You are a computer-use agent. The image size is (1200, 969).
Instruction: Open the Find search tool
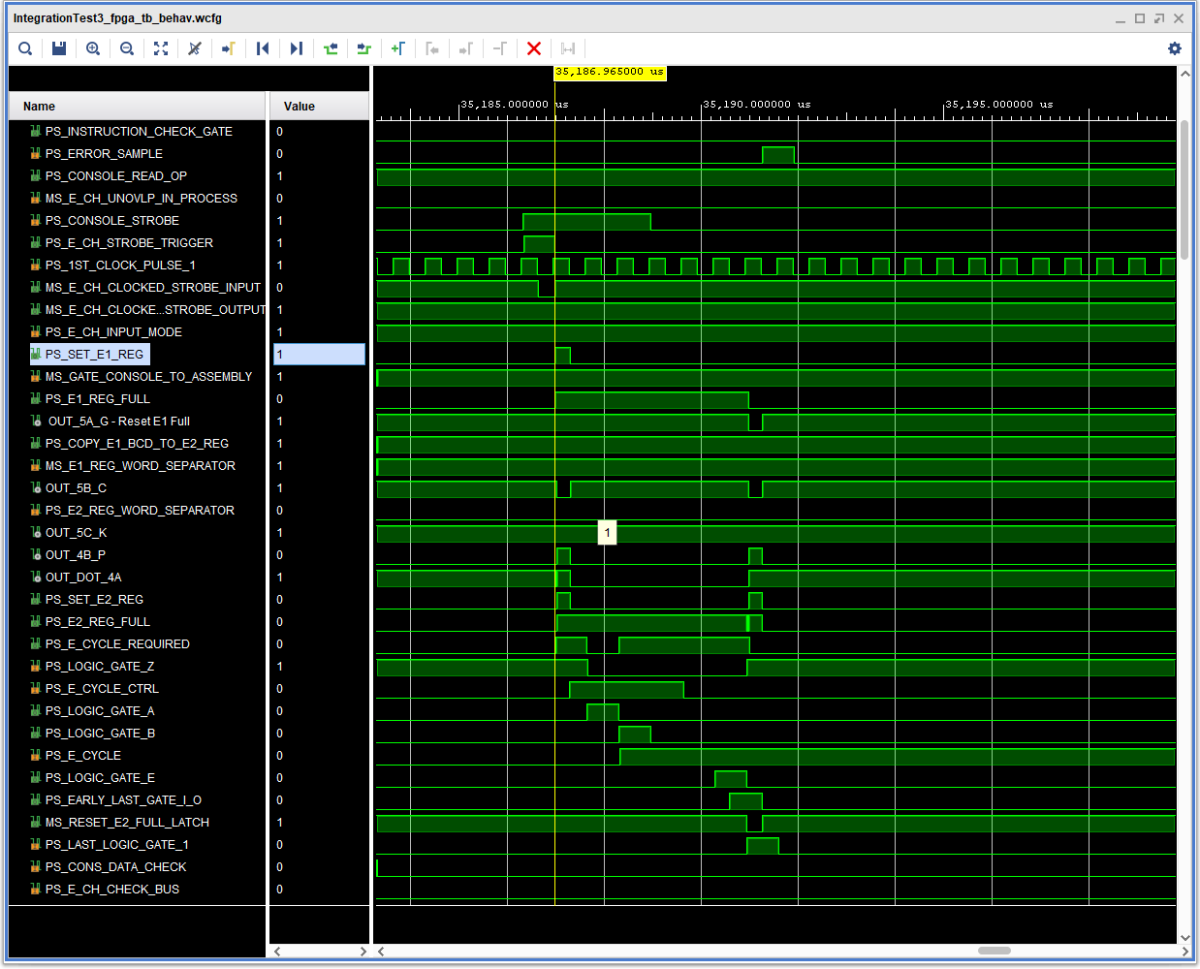(x=25, y=48)
